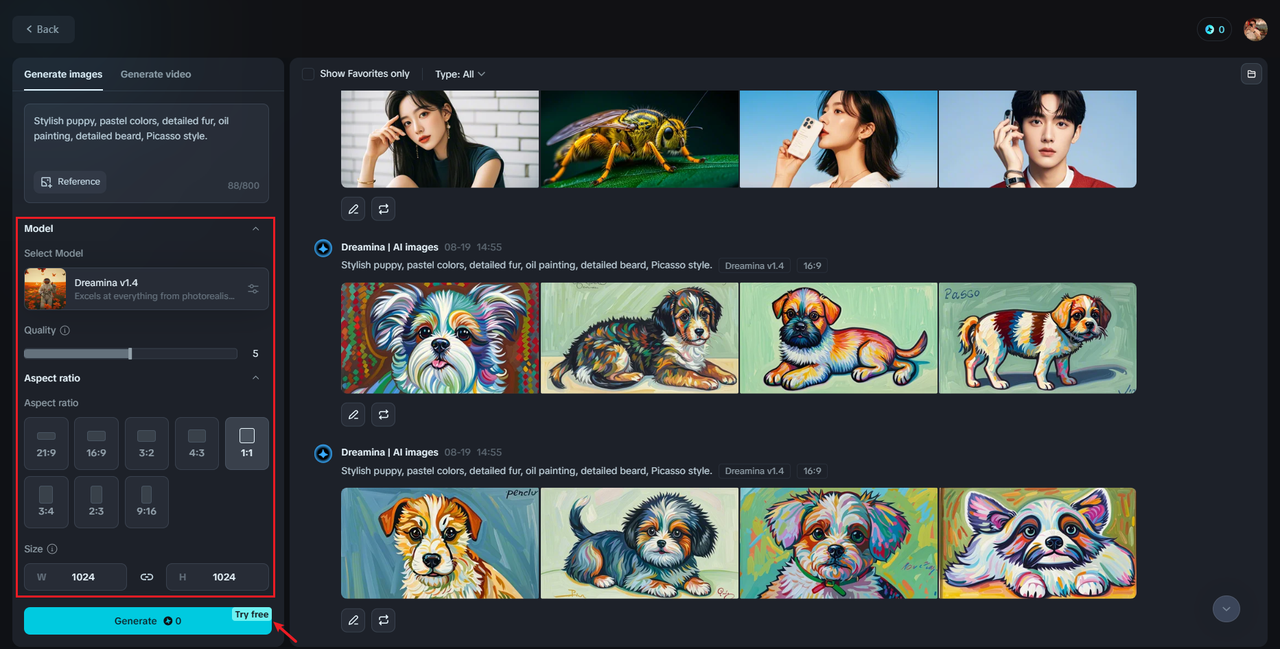Open the man with phone image
Screen dimensions: 1280x649
pyautogui.click(x=1037, y=139)
